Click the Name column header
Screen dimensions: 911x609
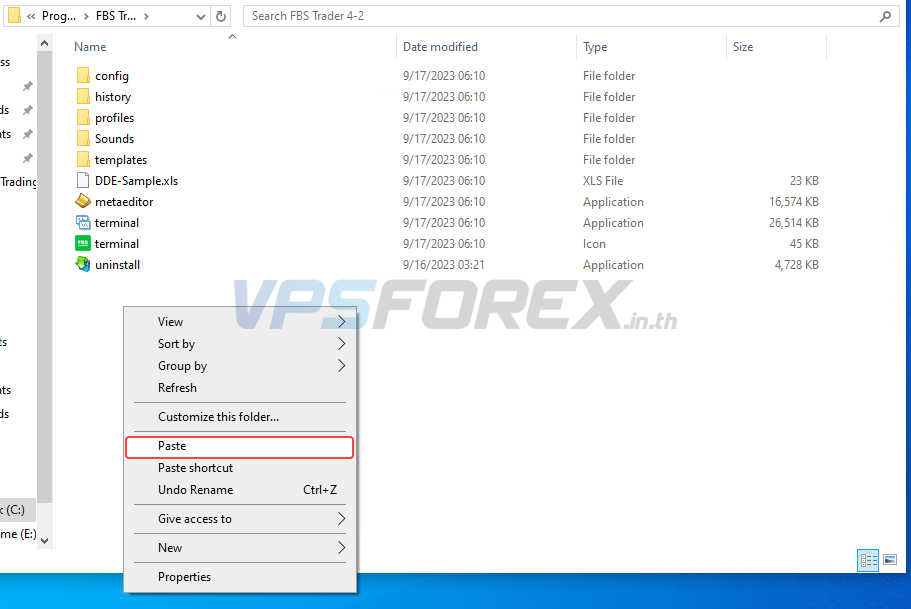point(91,47)
